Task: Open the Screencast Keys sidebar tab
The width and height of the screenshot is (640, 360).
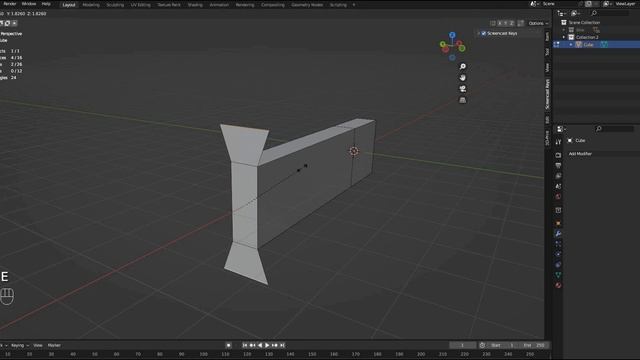Action: [547, 94]
